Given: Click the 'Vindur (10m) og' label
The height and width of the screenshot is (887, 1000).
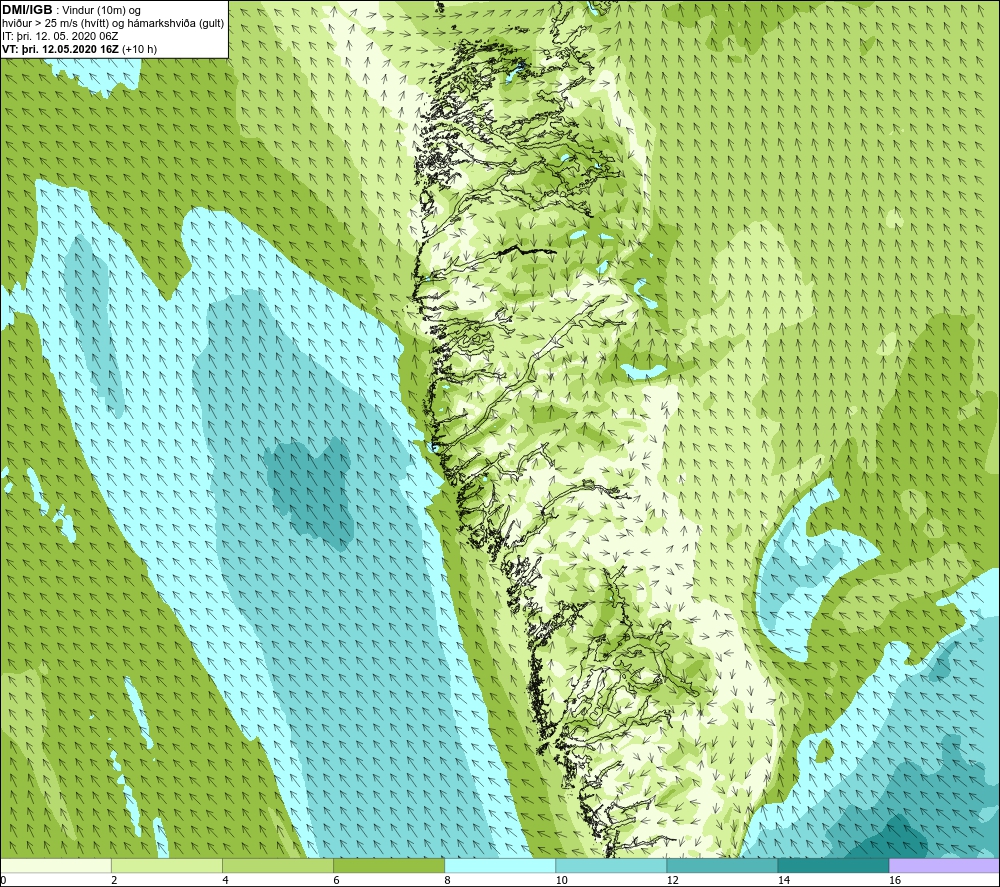Looking at the screenshot, I should [102, 11].
